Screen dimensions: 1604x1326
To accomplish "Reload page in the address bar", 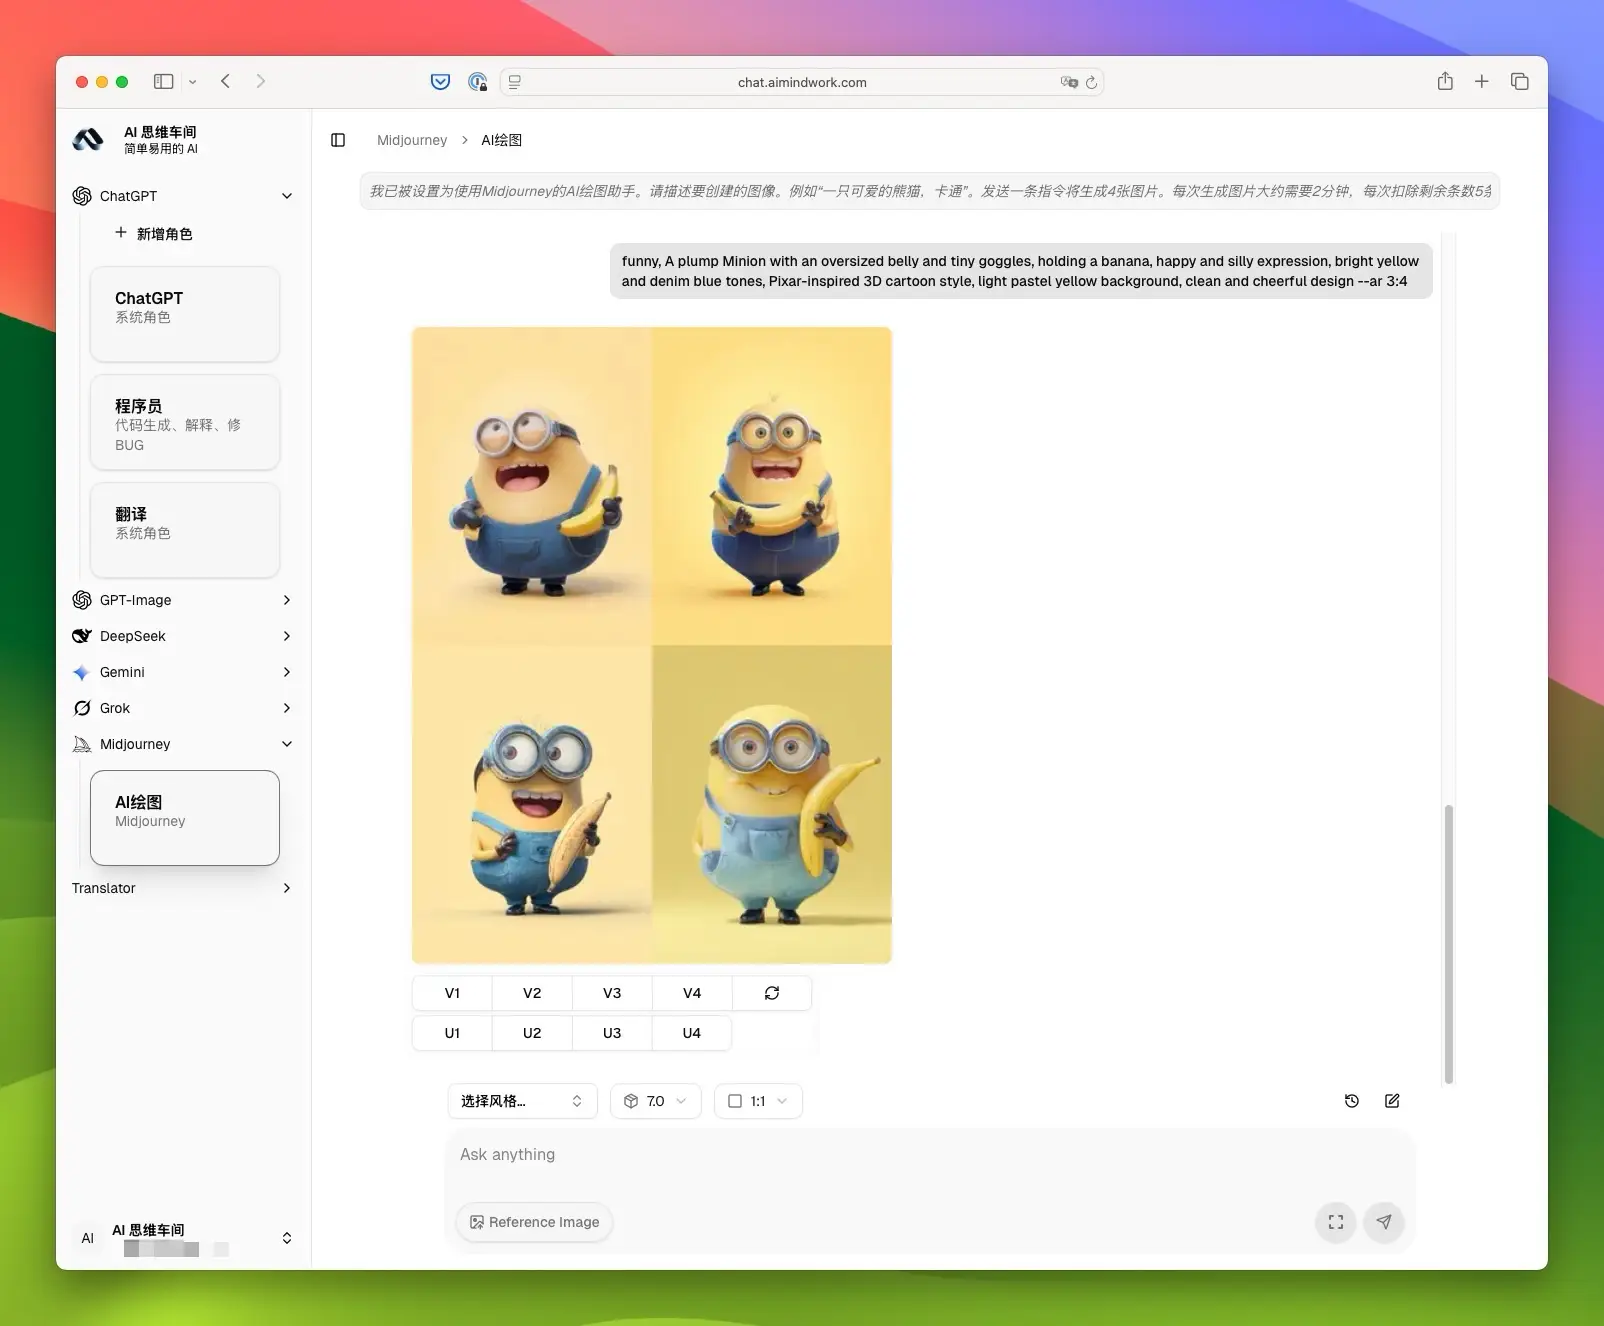I will coord(1091,83).
